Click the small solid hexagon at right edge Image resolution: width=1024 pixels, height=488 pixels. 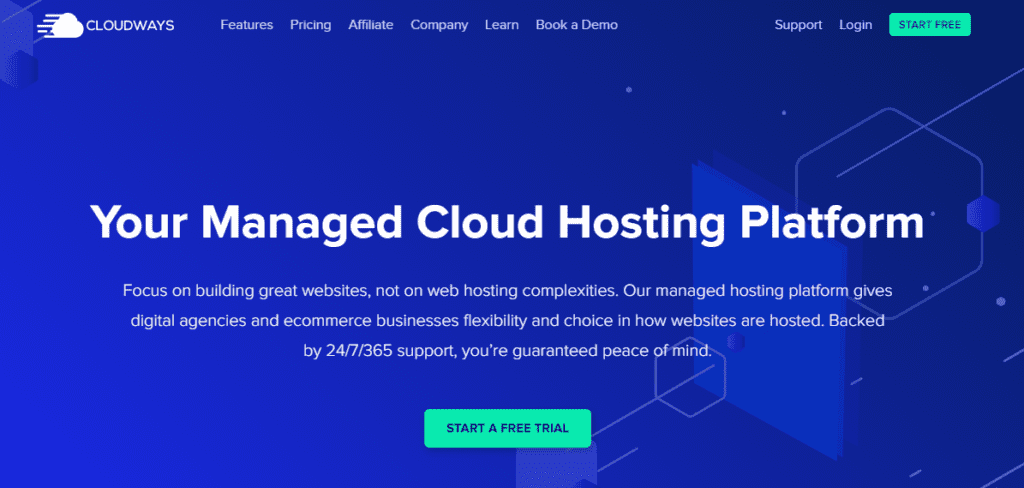(x=983, y=214)
